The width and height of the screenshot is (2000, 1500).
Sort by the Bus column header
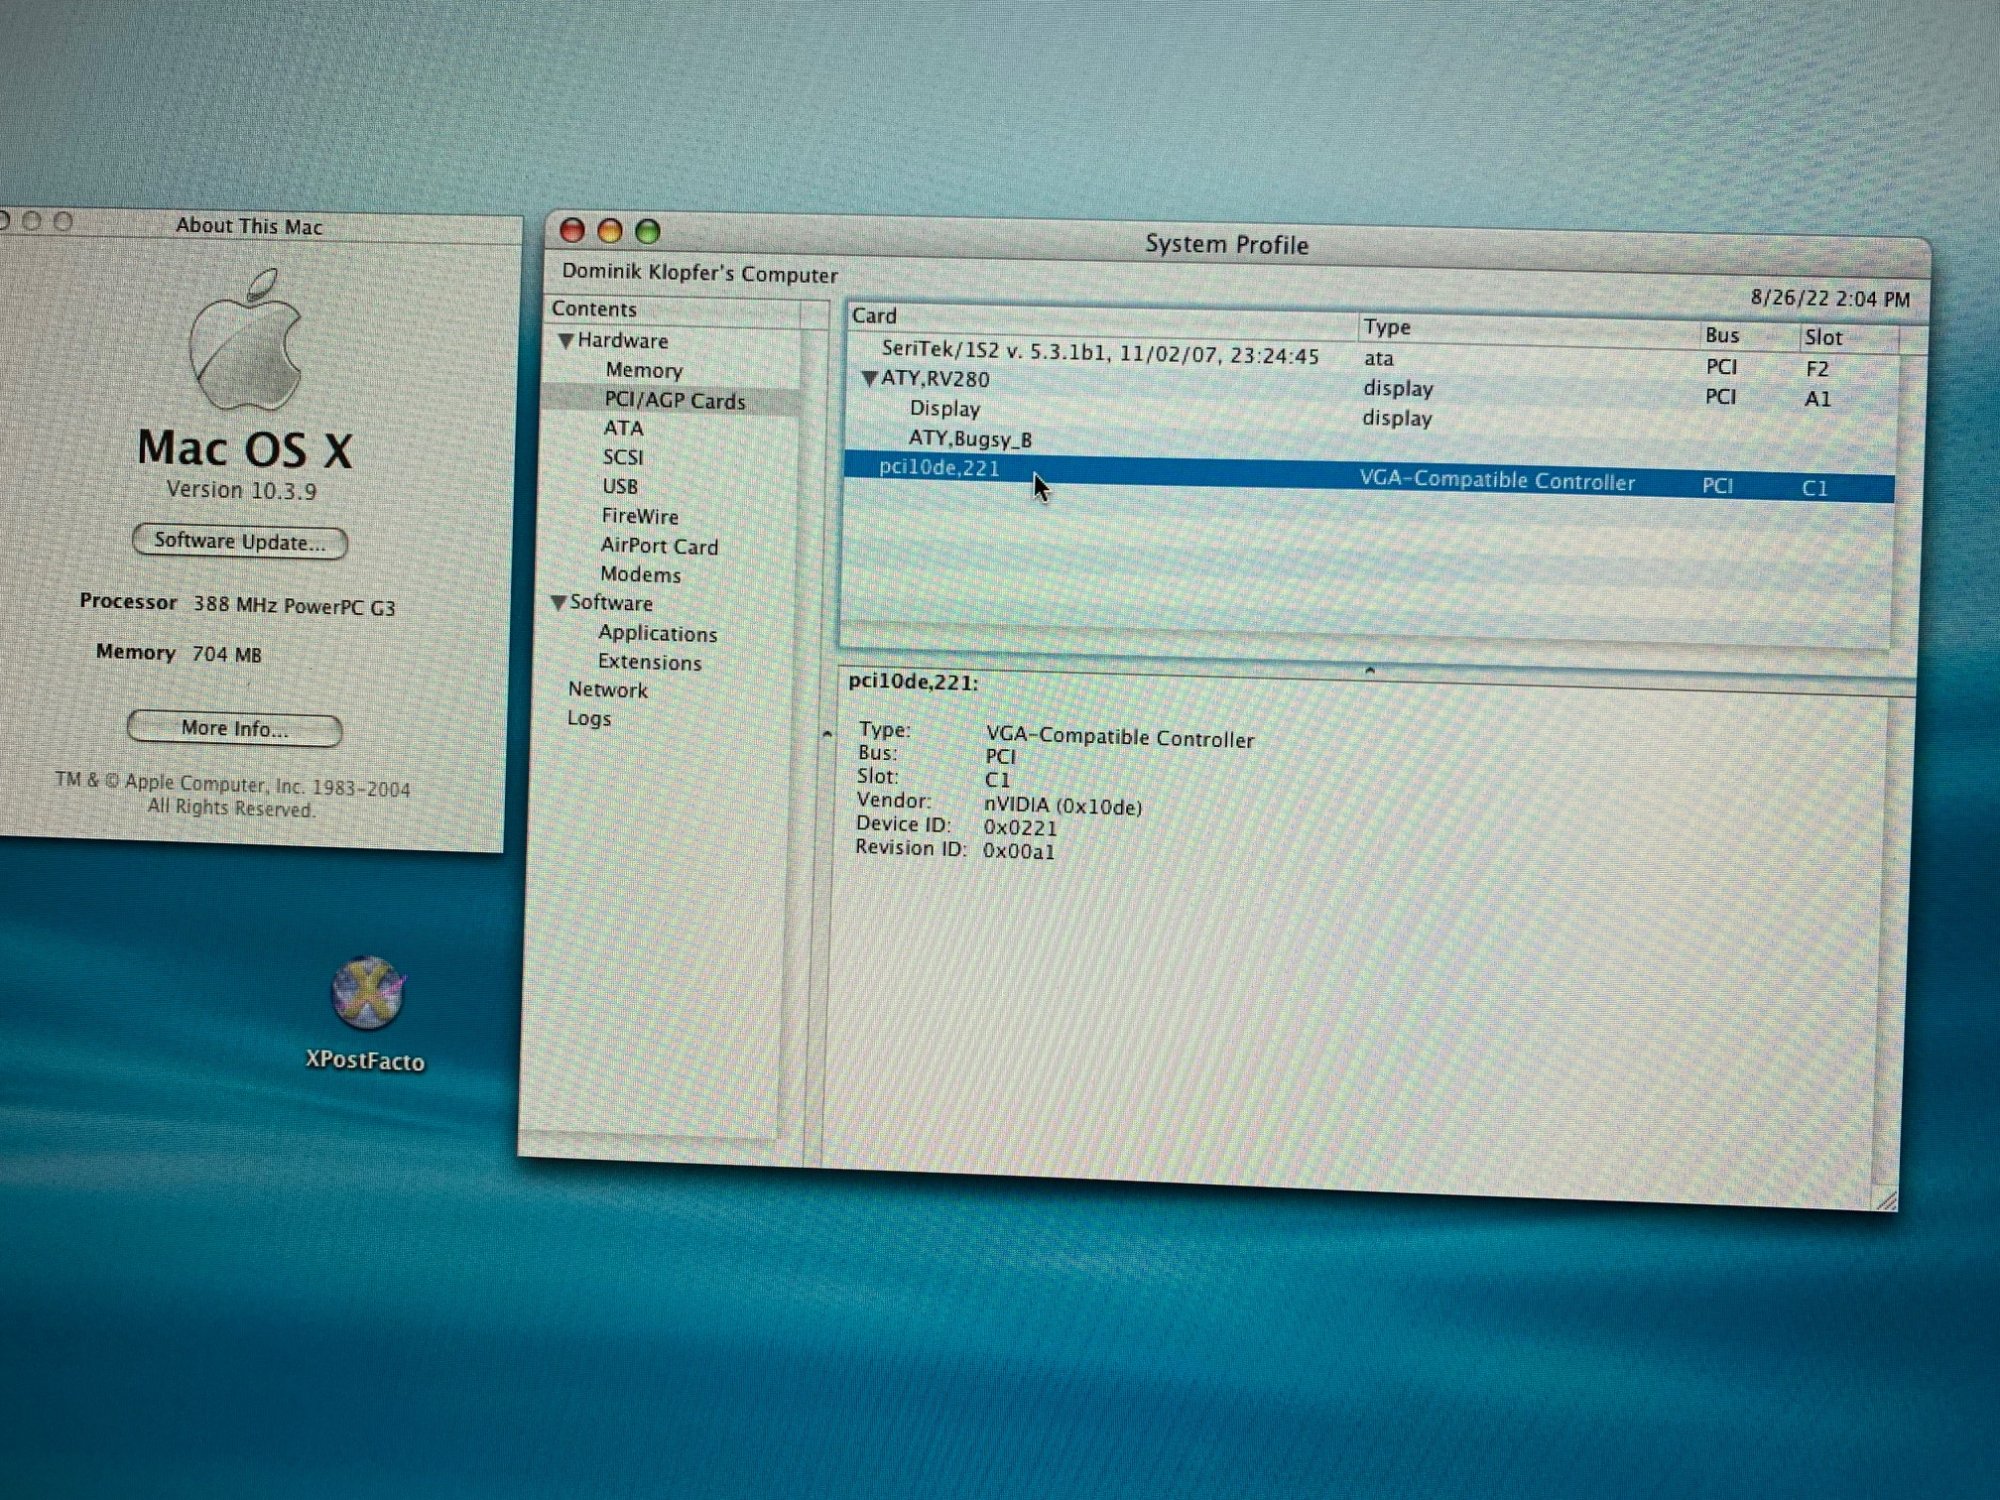point(1750,335)
